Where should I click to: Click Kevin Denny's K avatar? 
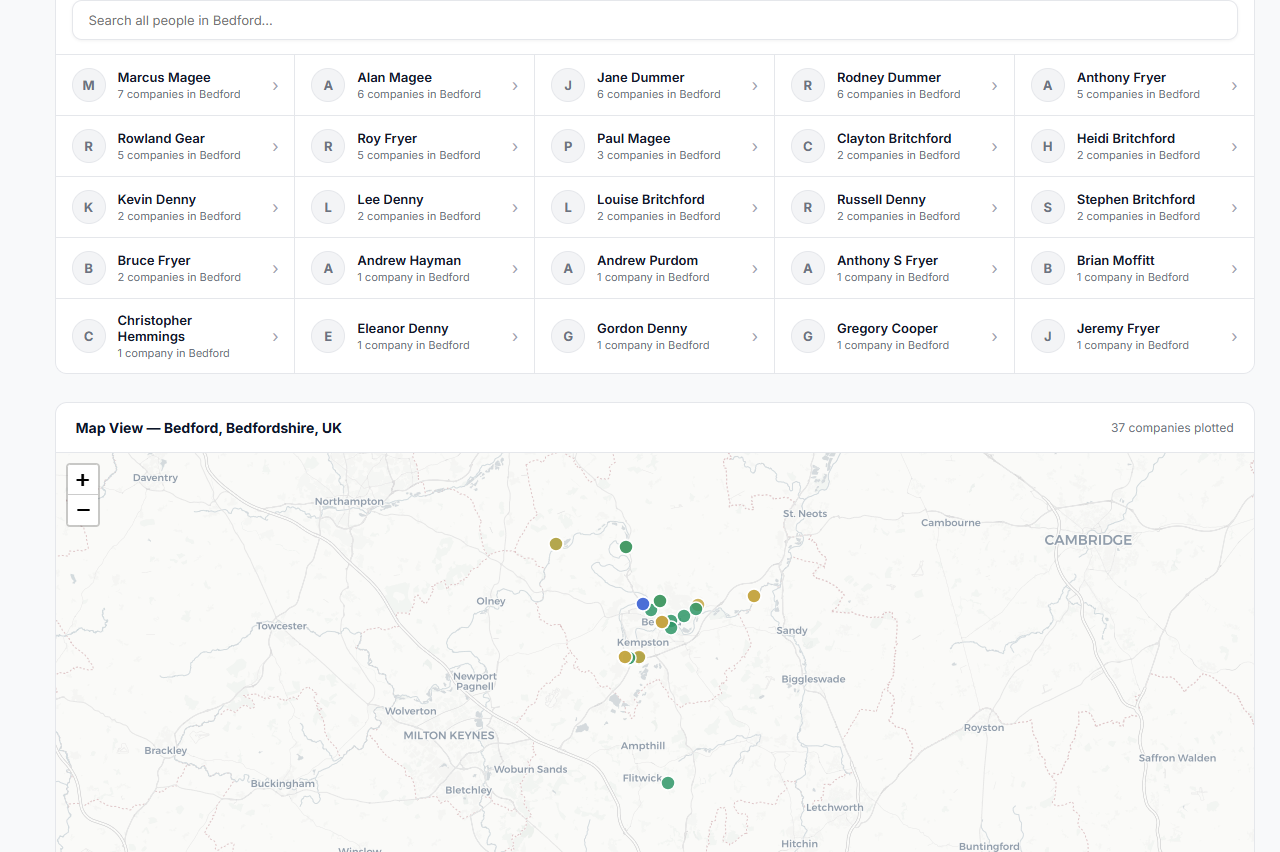point(89,207)
